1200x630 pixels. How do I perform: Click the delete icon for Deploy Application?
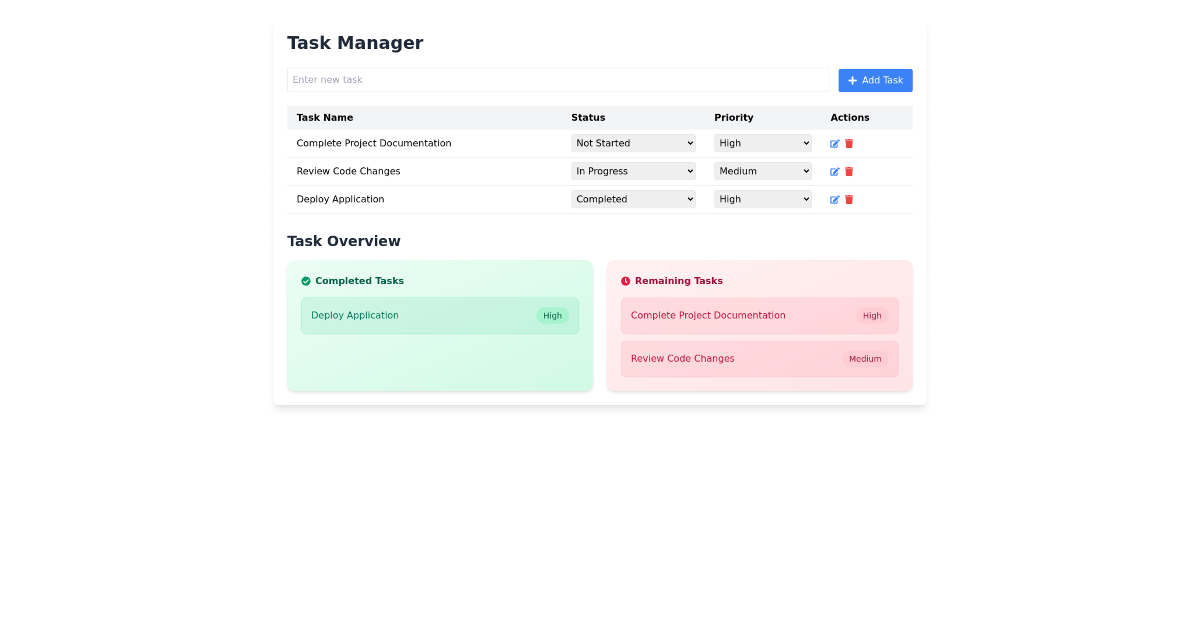click(x=849, y=199)
